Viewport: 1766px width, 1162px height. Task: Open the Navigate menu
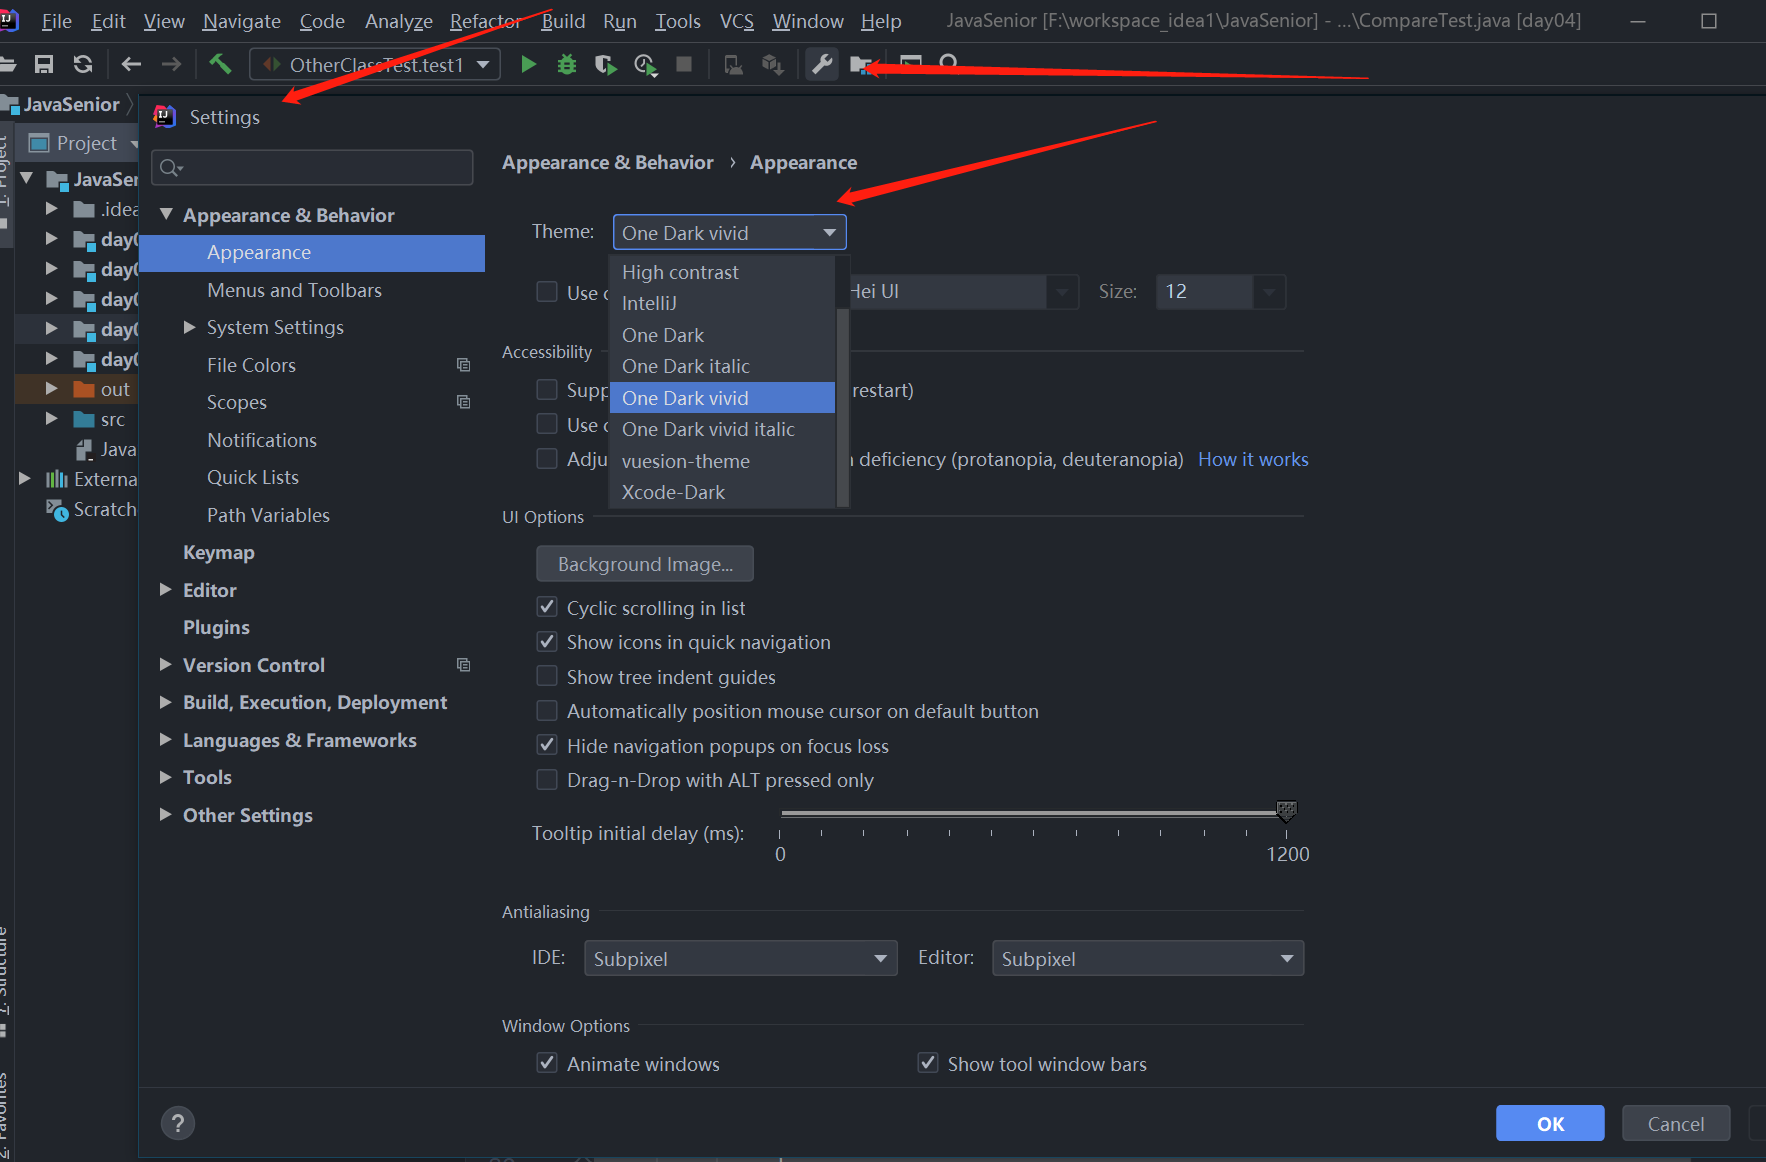(x=242, y=21)
